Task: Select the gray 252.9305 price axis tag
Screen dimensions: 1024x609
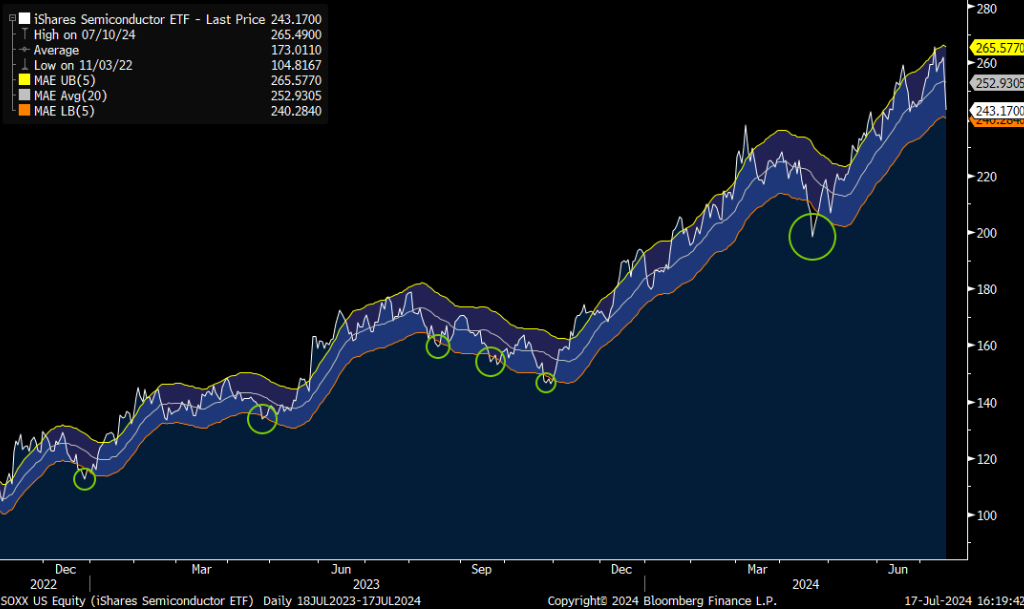Action: click(x=996, y=83)
